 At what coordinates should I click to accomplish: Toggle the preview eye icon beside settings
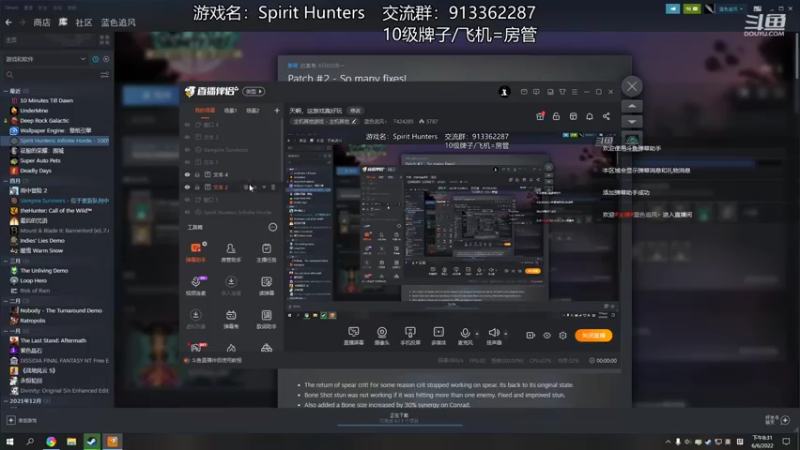point(547,335)
